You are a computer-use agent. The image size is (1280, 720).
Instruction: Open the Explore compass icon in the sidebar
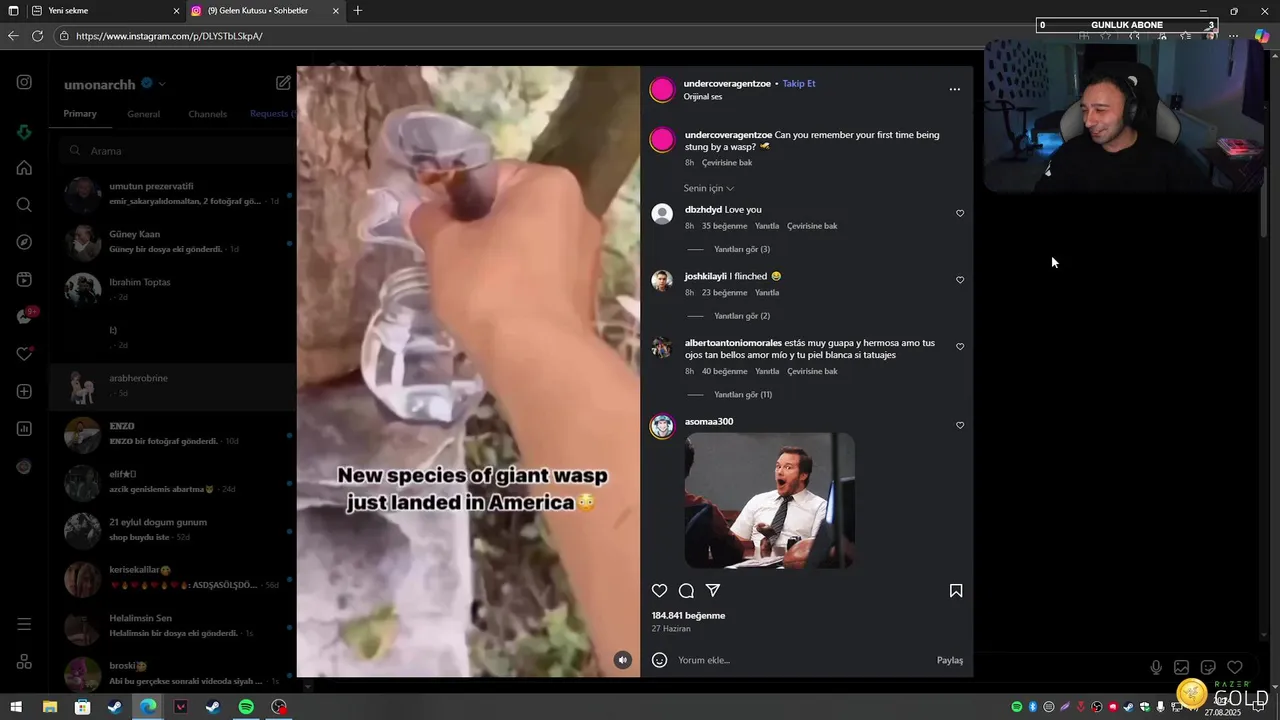[24, 242]
